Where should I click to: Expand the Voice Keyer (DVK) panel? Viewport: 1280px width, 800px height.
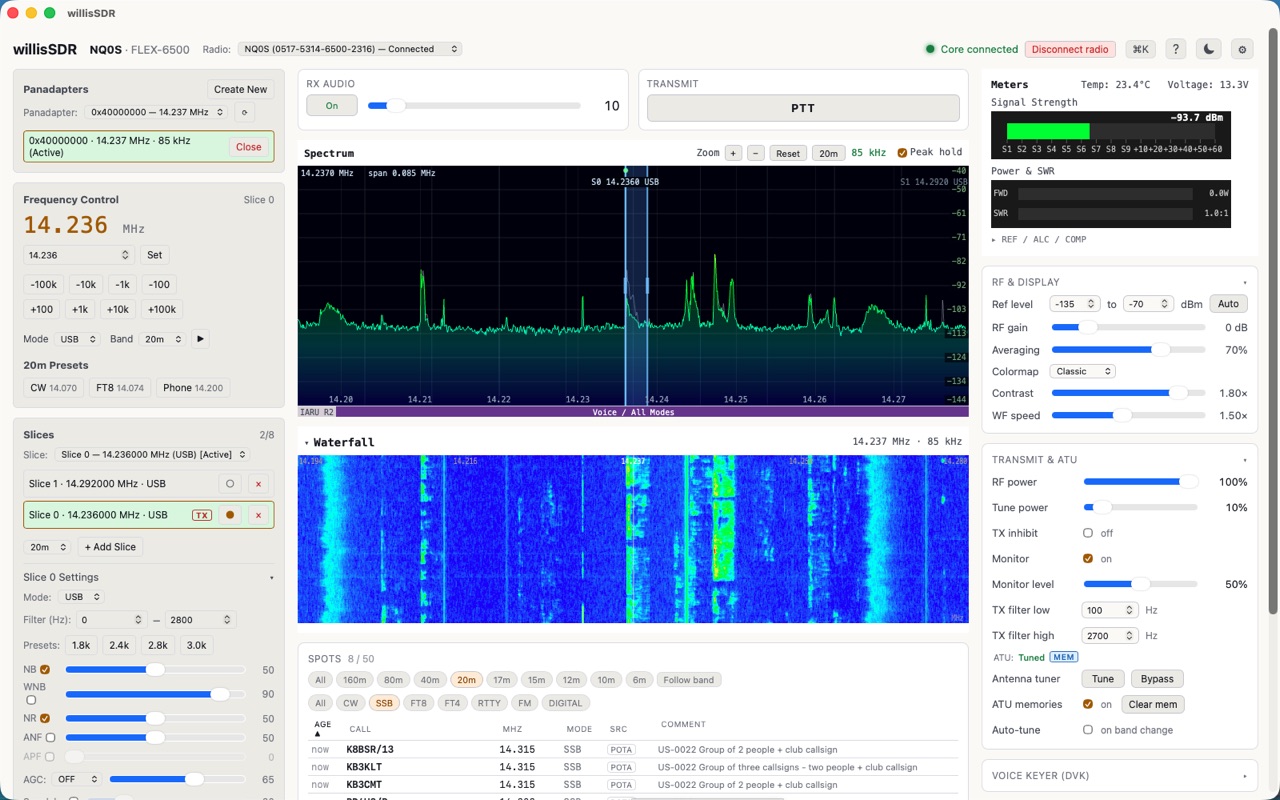click(1120, 775)
